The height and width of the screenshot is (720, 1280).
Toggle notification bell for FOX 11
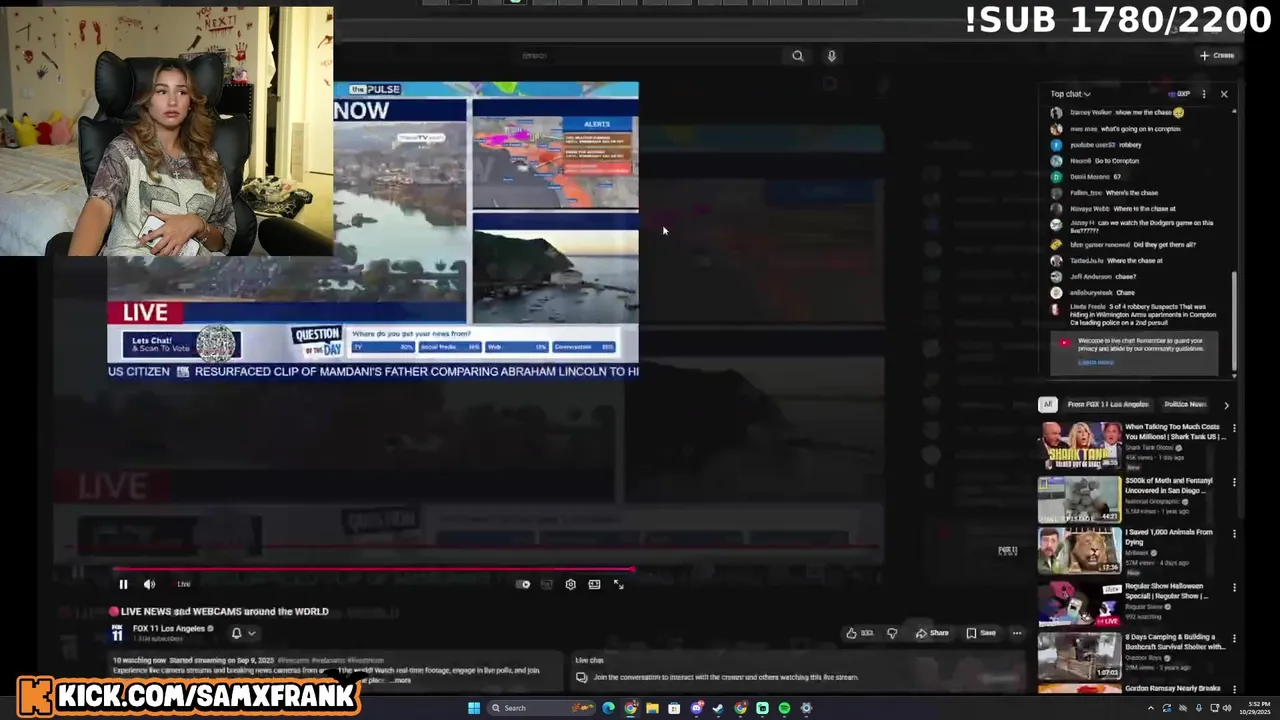tap(237, 633)
